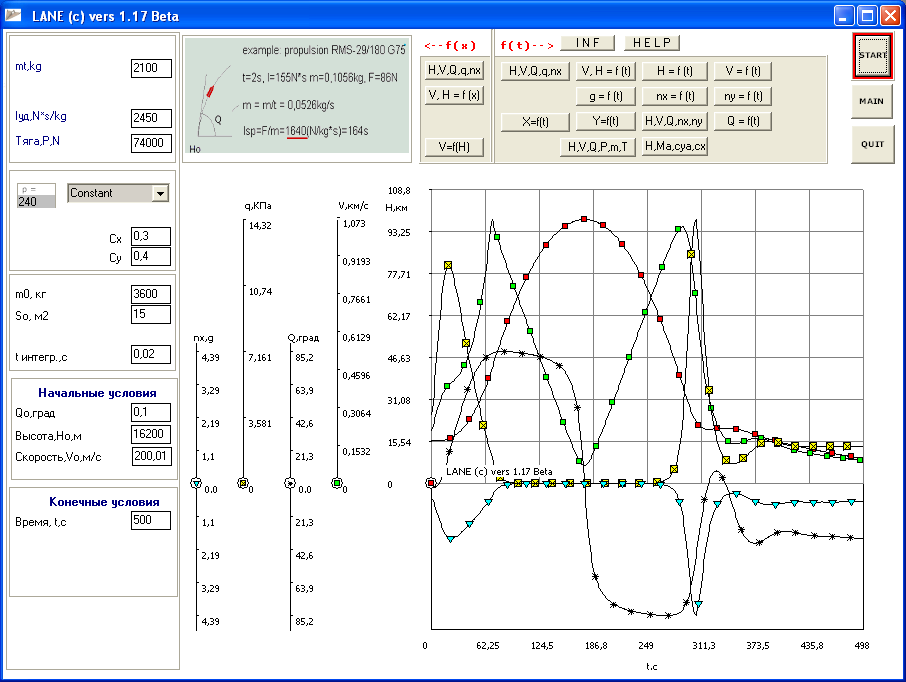Click the LANE app icon in title bar
Viewport: 906px width, 682px height.
tap(14, 15)
